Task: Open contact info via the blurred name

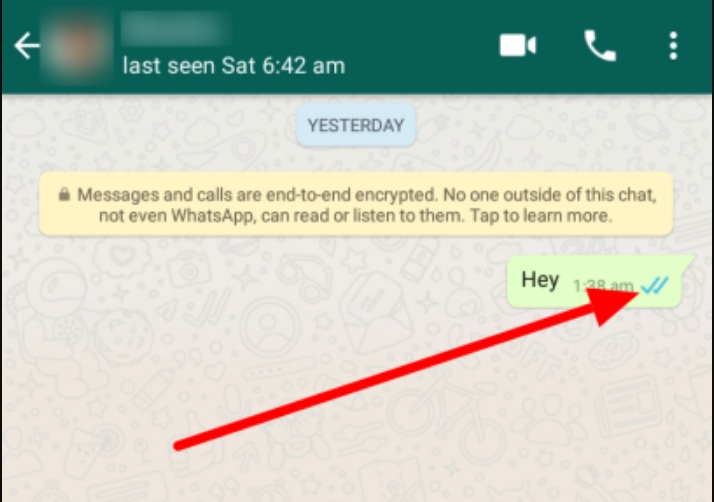Action: coord(177,28)
